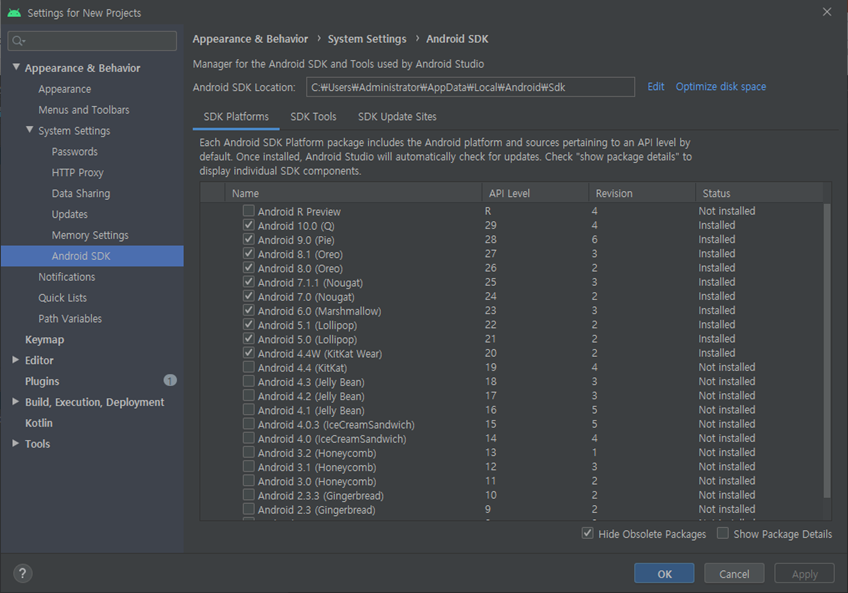
Task: Click the Android Studio logo icon
Action: [x=14, y=12]
